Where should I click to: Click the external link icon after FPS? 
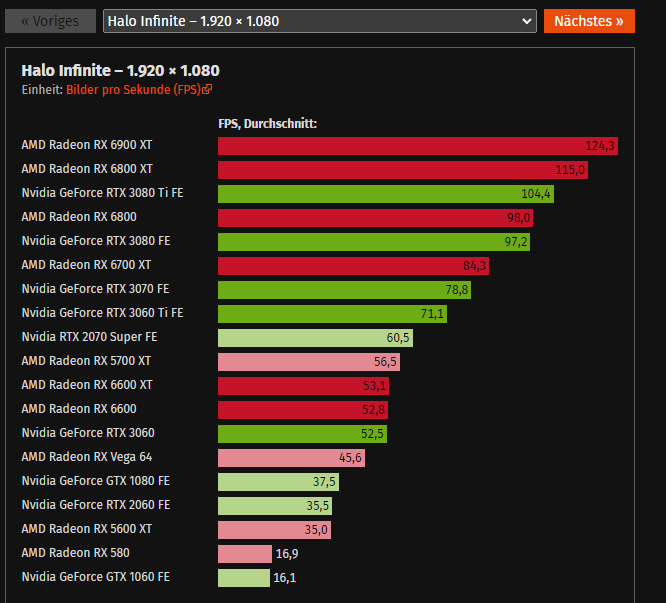[x=207, y=89]
